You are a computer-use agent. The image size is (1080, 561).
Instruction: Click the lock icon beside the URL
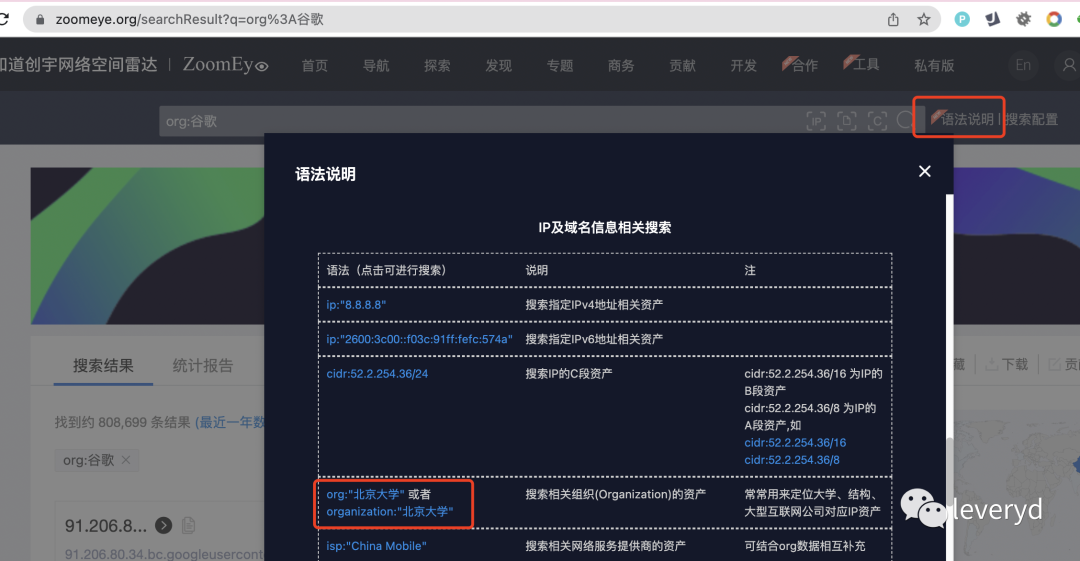point(40,20)
